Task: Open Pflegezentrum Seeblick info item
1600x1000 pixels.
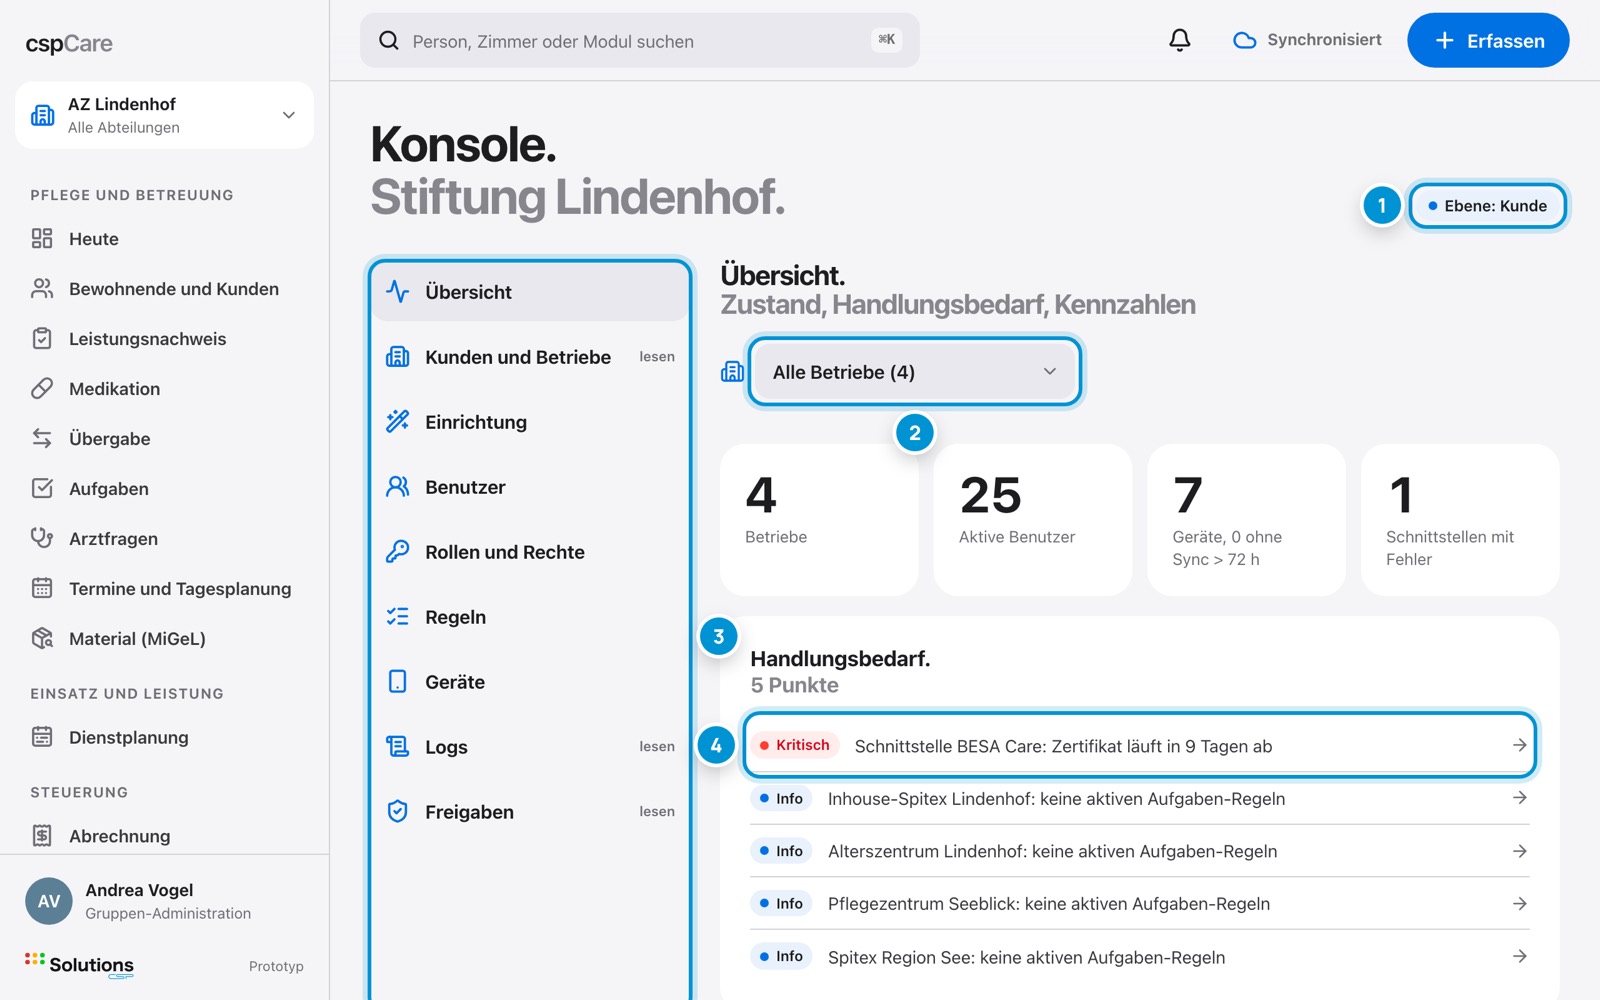Action: 1139,904
